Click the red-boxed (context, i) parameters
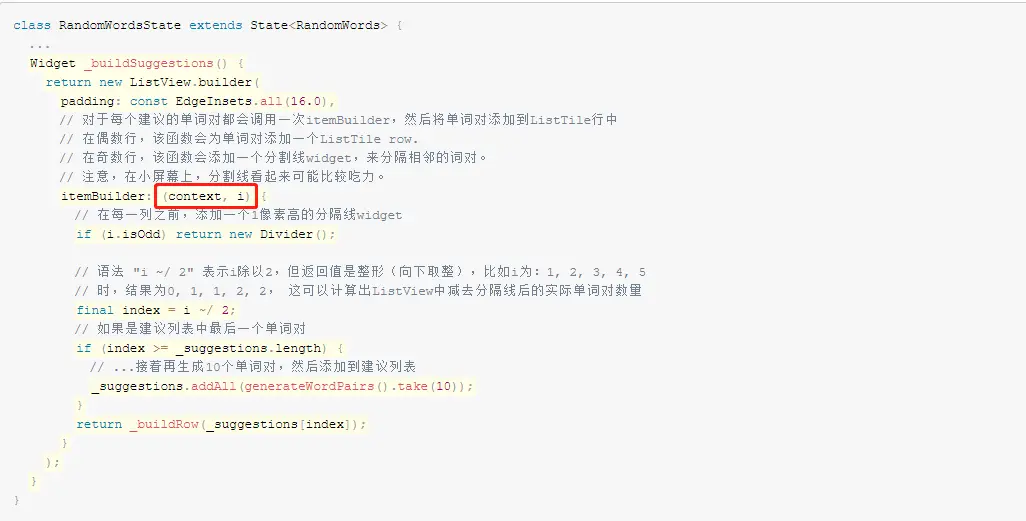This screenshot has width=1026, height=521. click(206, 196)
